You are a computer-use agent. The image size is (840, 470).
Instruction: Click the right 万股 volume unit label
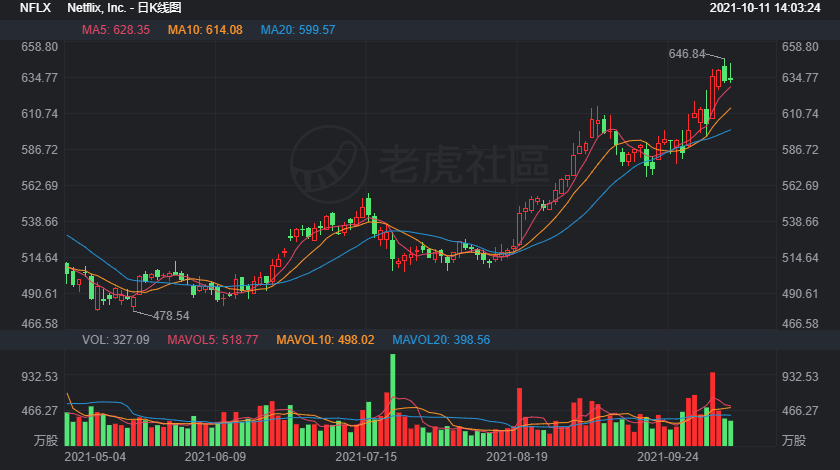[x=794, y=441]
